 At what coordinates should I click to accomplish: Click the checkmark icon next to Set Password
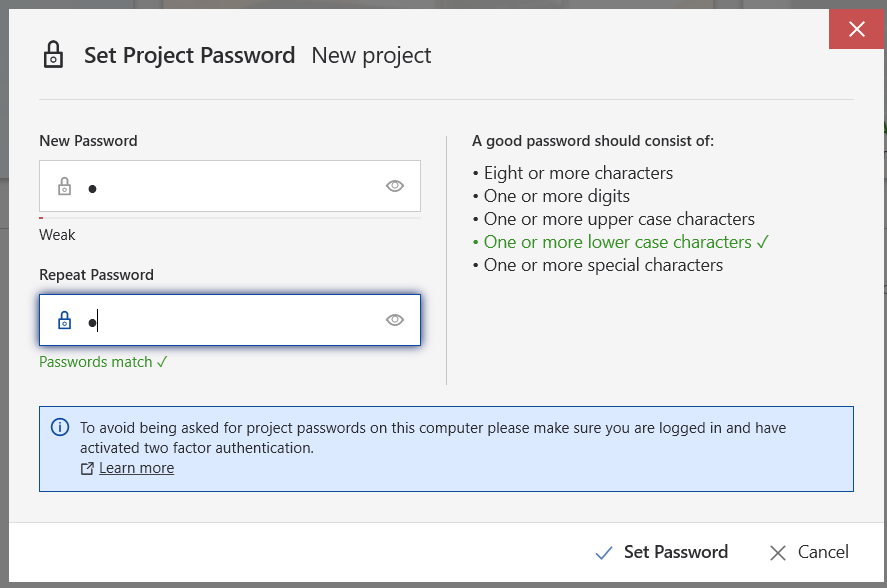(604, 552)
